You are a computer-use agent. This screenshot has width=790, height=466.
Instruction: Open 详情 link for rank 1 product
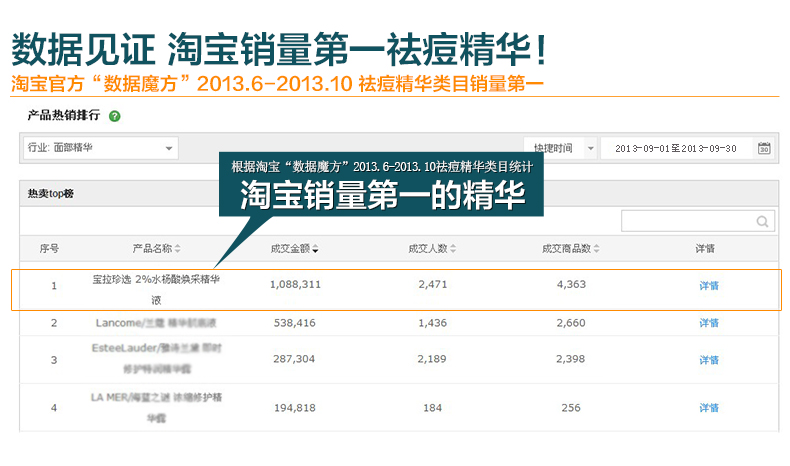pyautogui.click(x=709, y=286)
